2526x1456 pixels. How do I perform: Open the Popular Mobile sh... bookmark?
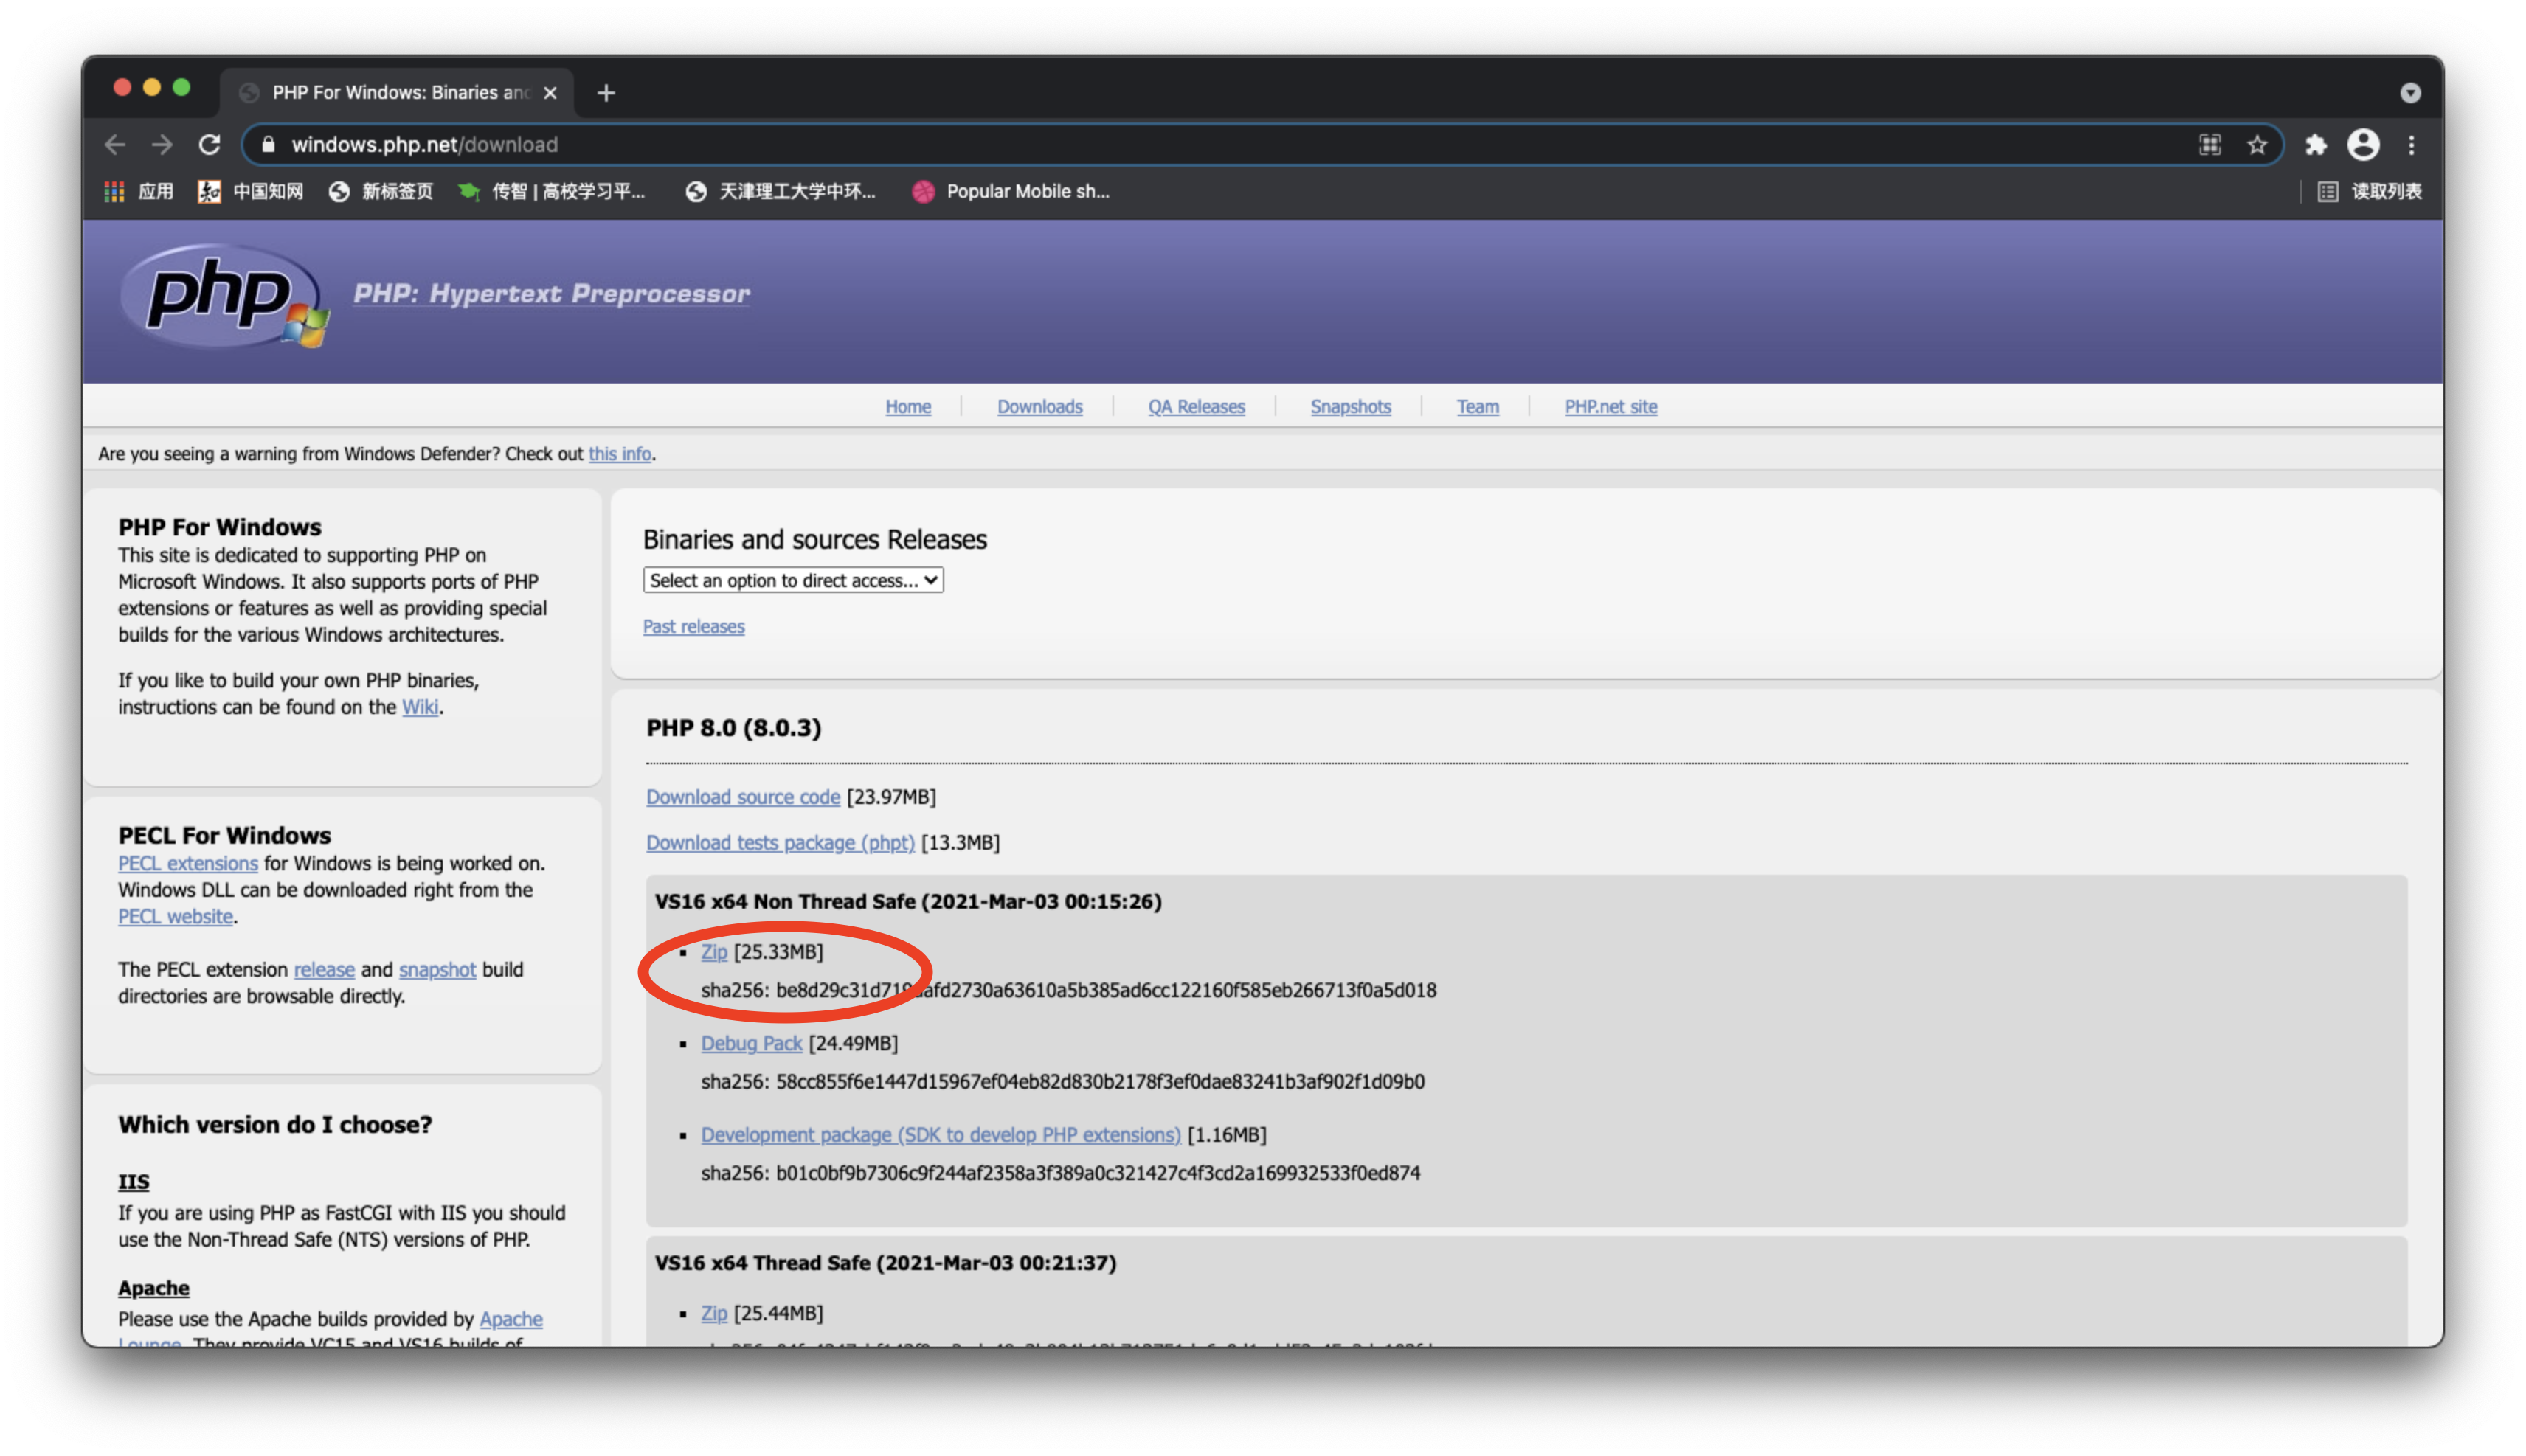coord(1011,191)
